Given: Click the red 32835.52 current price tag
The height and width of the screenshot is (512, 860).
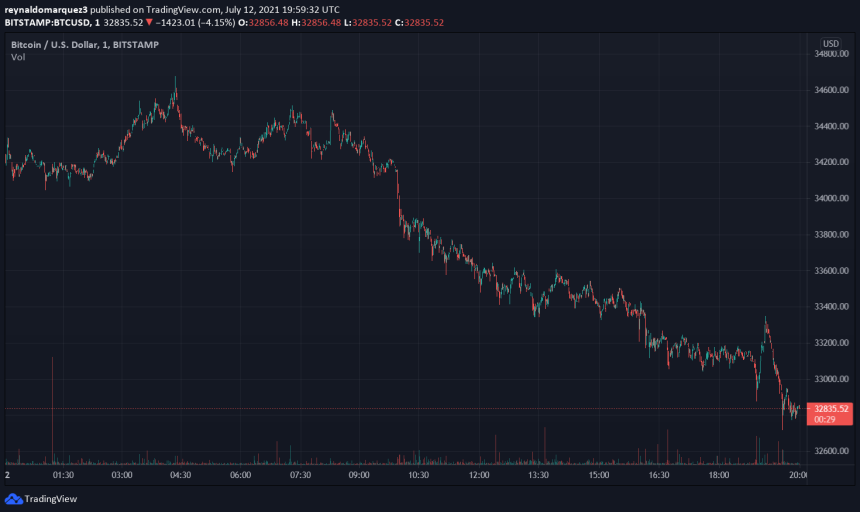Looking at the screenshot, I should 831,408.
